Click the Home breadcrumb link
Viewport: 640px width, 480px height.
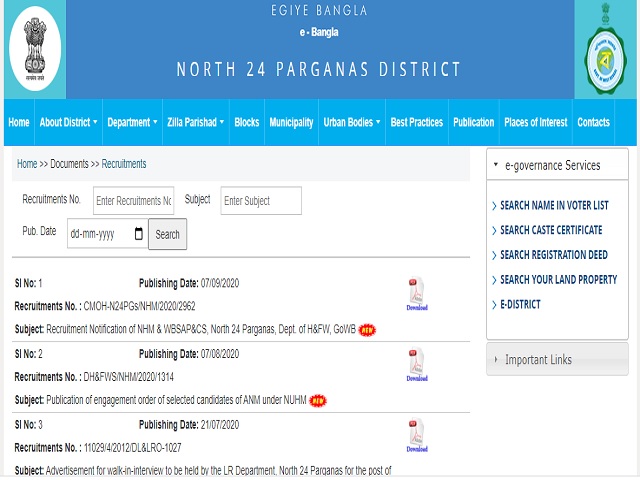27,164
